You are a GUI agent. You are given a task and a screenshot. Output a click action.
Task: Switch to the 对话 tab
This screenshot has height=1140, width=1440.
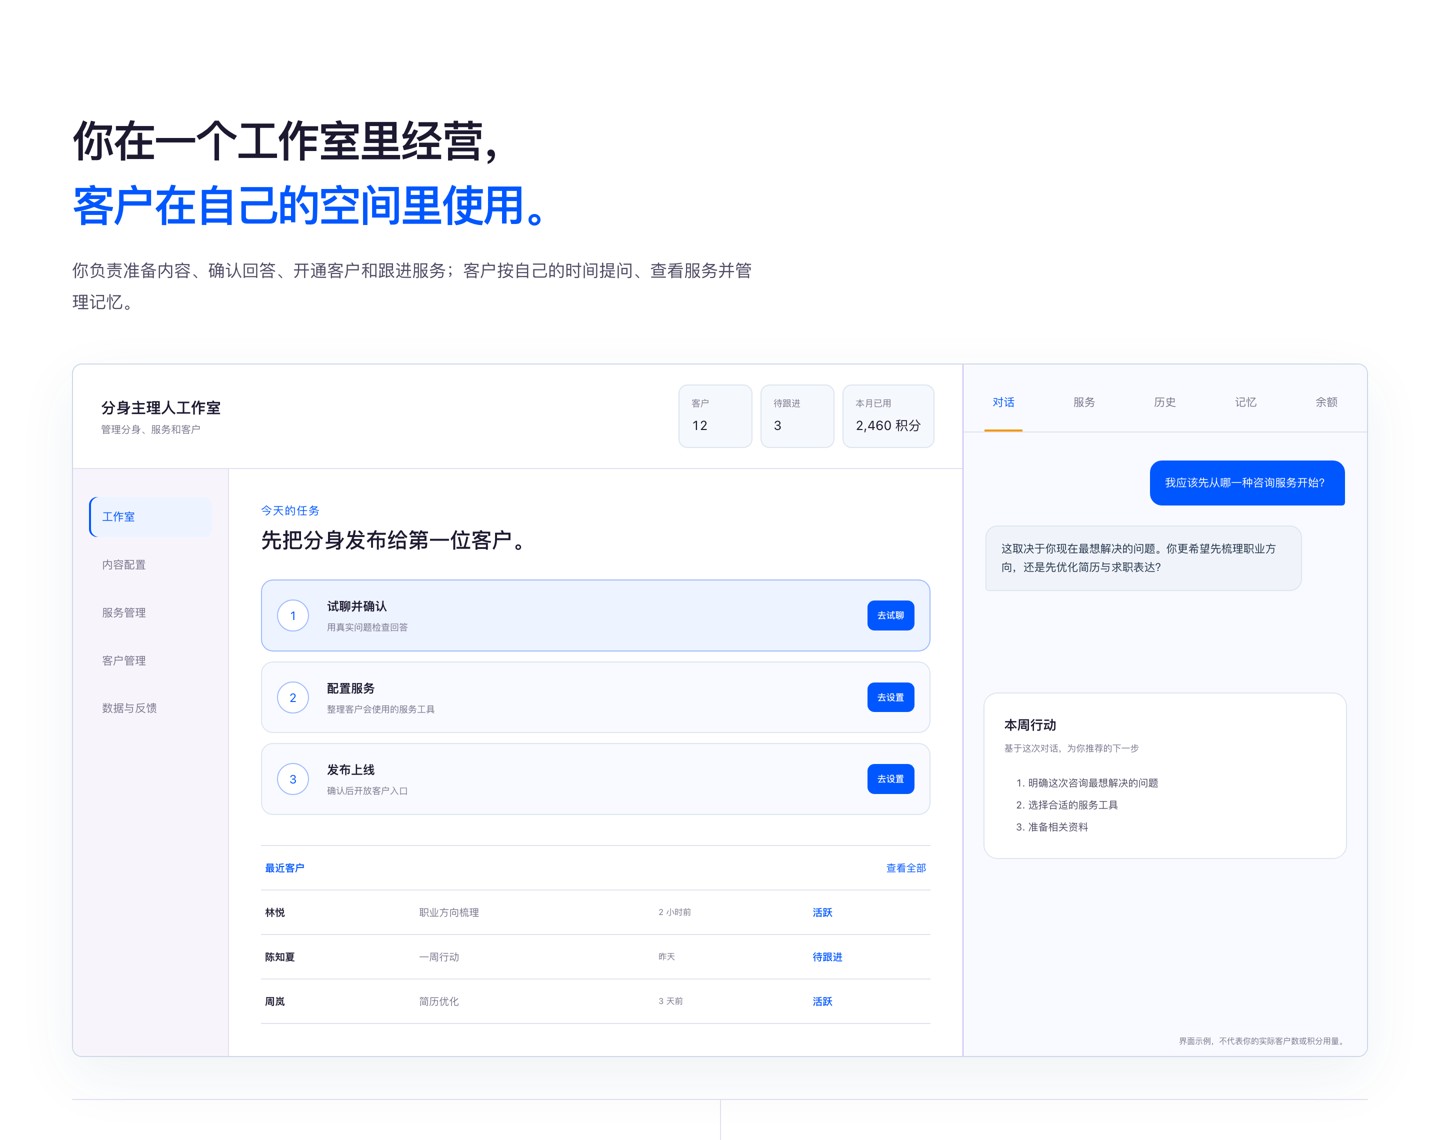coord(1003,402)
